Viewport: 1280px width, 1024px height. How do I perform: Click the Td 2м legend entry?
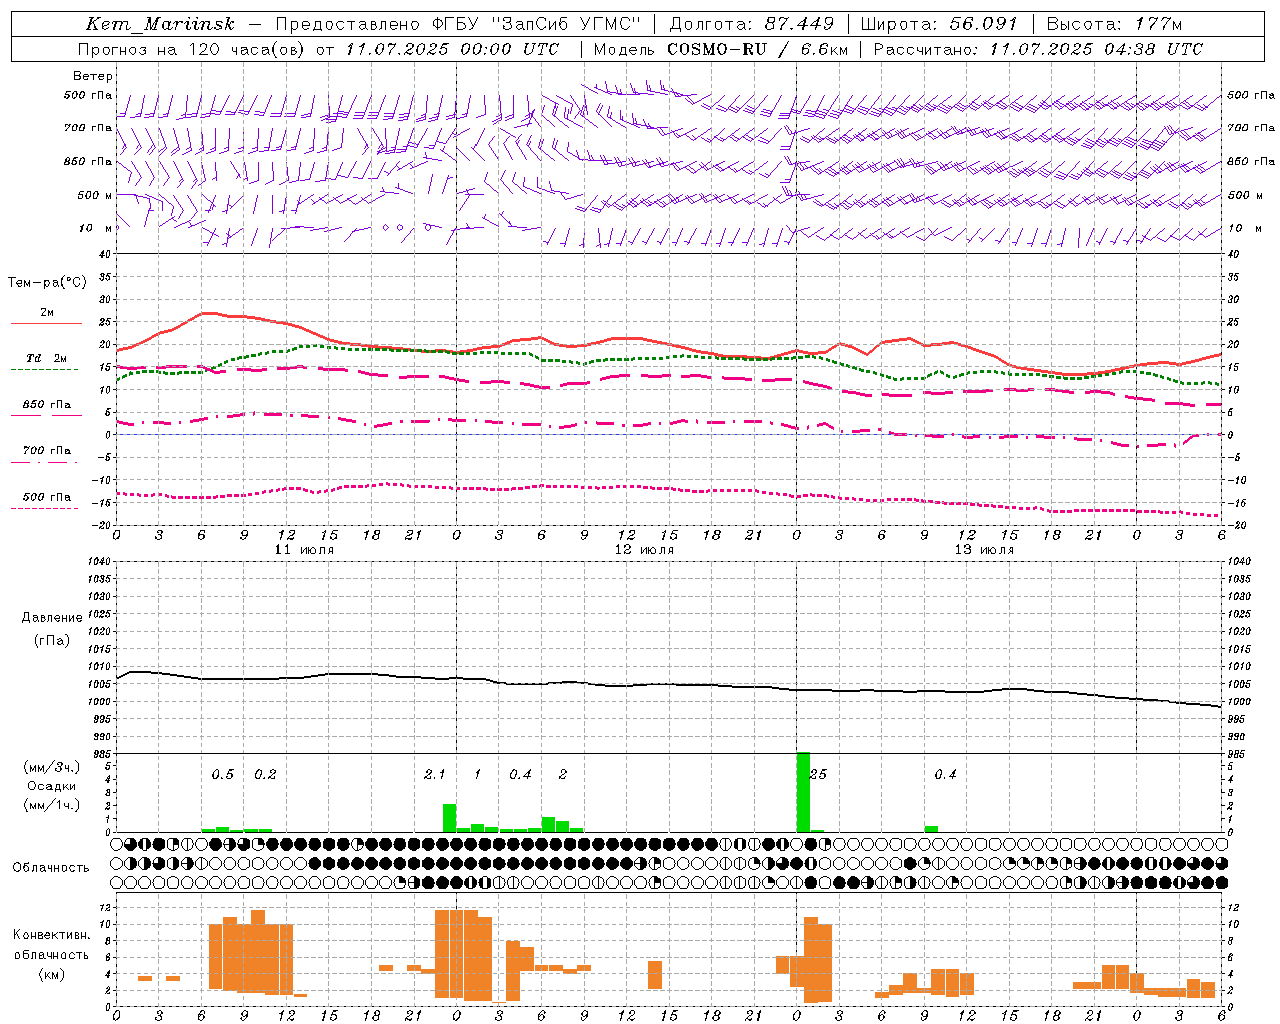coord(47,358)
